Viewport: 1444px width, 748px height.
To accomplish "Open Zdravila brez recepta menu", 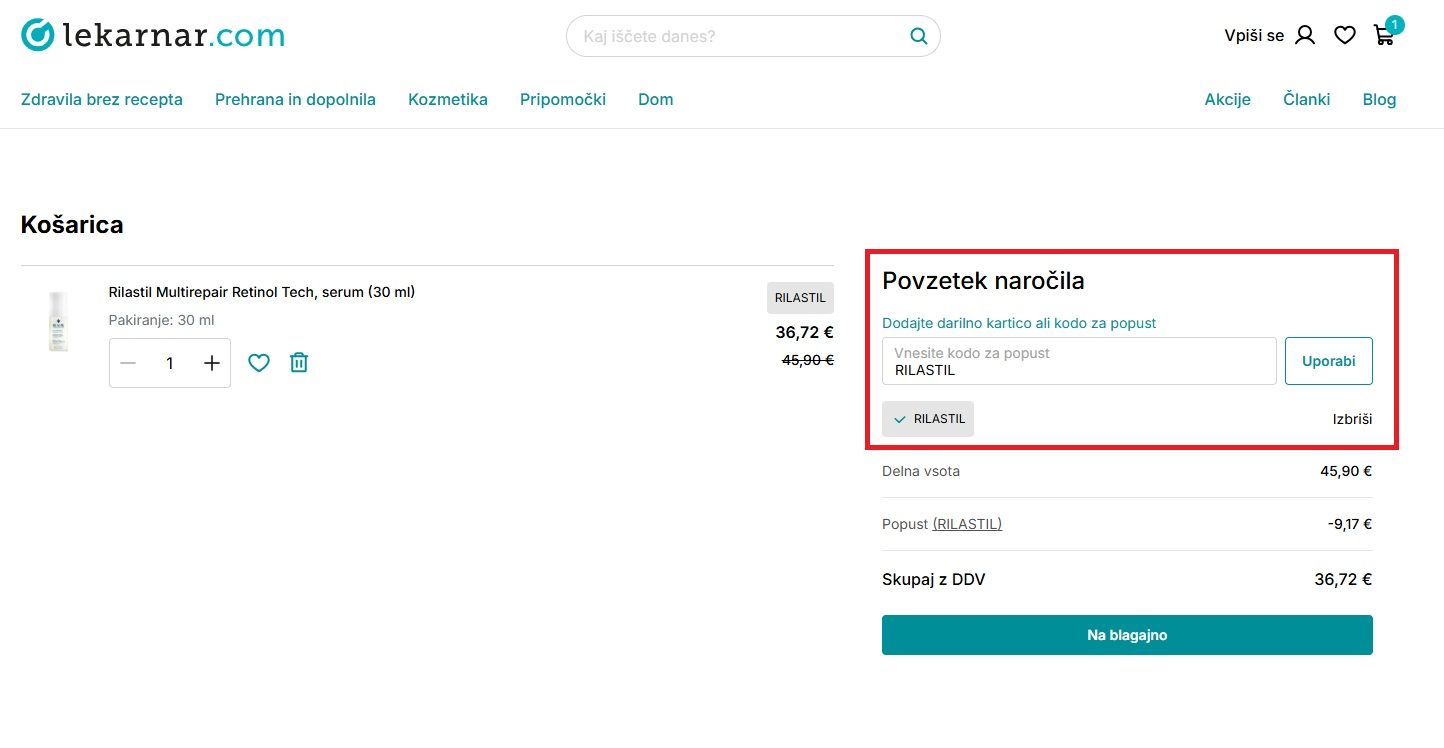I will 102,99.
